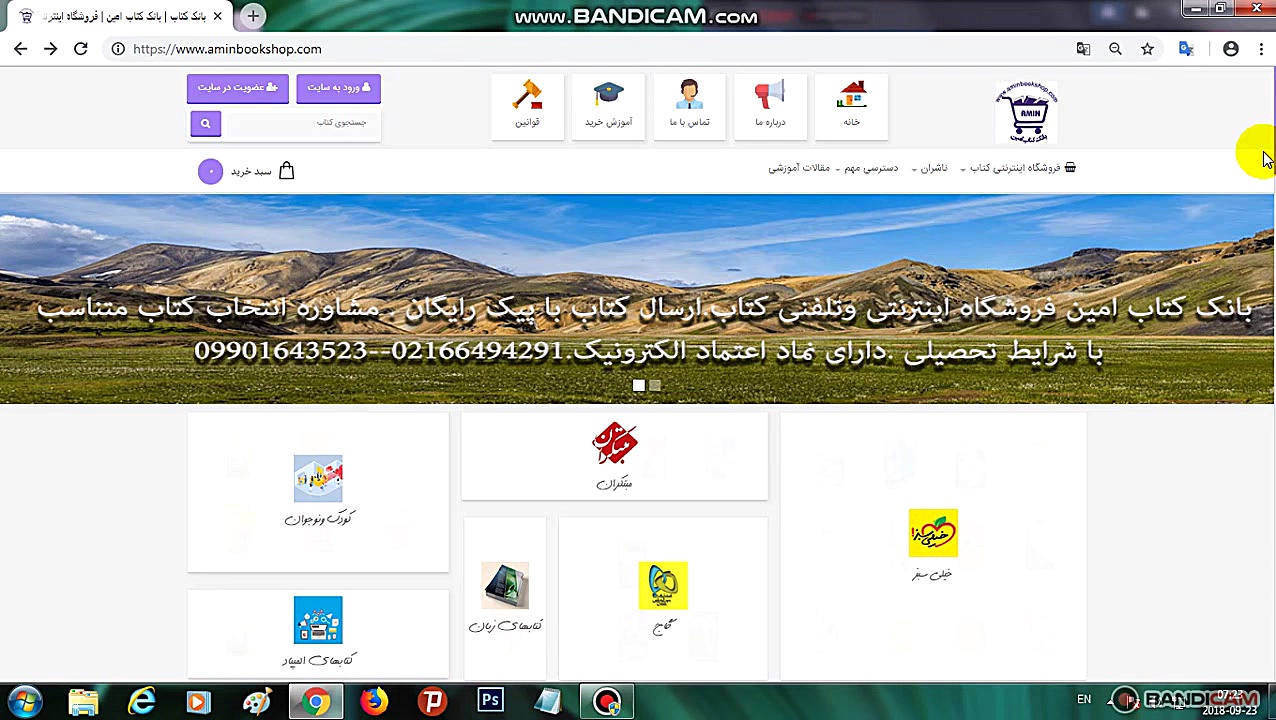This screenshot has height=720, width=1276.
Task: Open a new browser tab
Action: point(253,16)
